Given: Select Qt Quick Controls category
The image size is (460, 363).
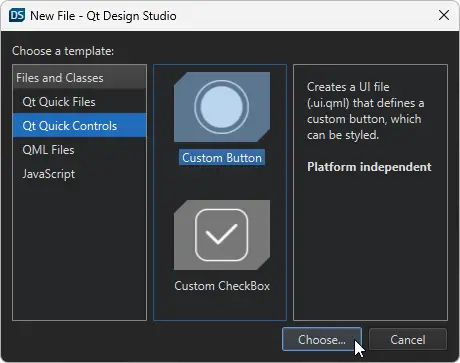Looking at the screenshot, I should (x=79, y=126).
